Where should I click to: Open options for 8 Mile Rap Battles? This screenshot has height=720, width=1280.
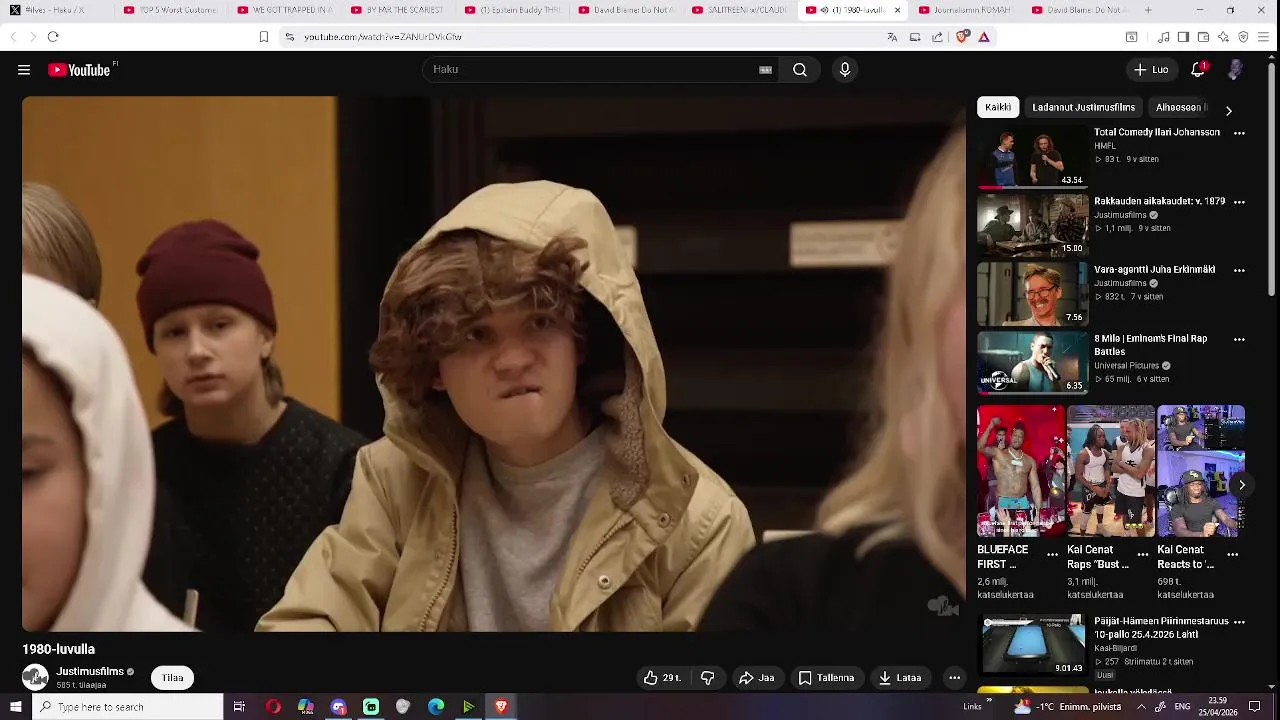(1239, 340)
